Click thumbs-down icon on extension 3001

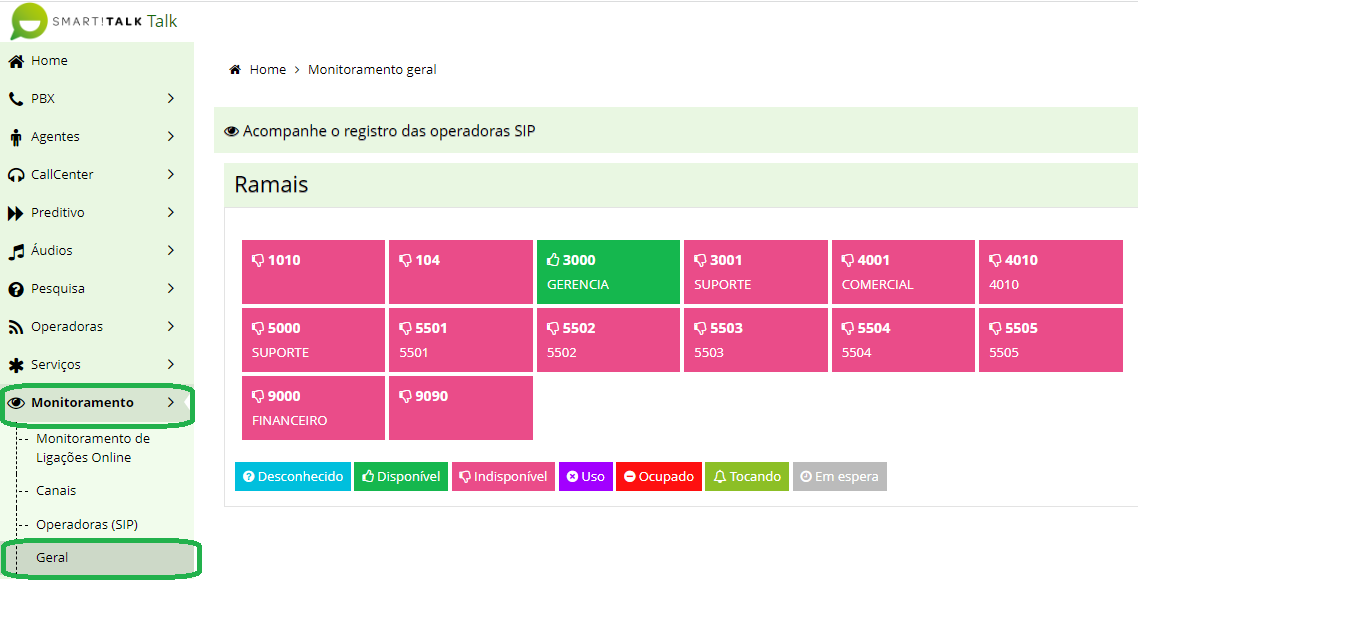[x=700, y=260]
